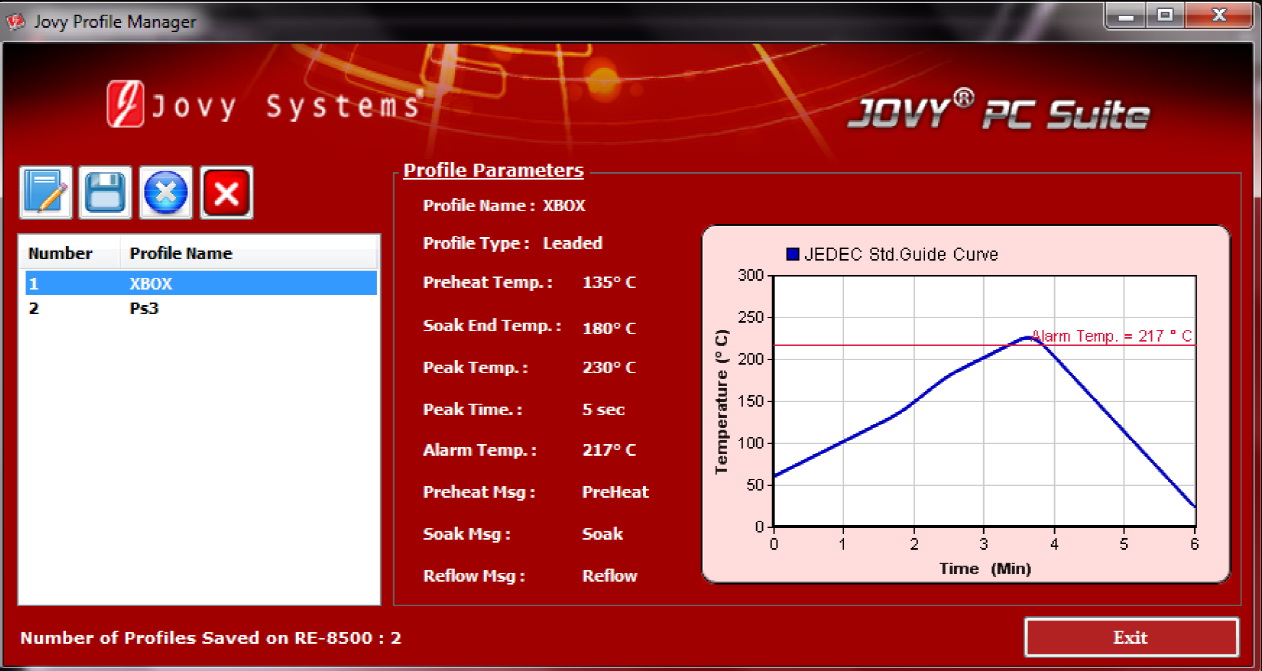
Task: Click the Jovy Systems logo
Action: [264, 105]
